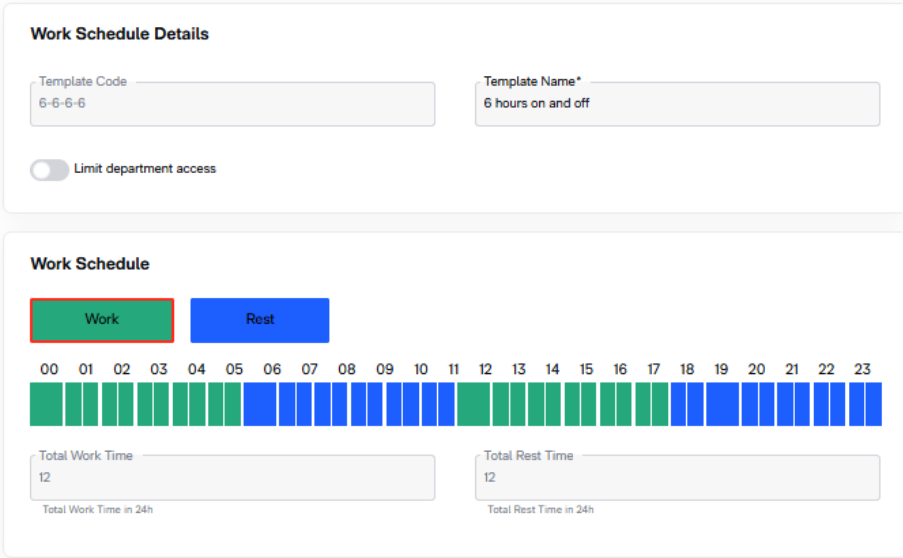Click the second half-hour block under hour 08
903x558 pixels.
[x=339, y=404]
